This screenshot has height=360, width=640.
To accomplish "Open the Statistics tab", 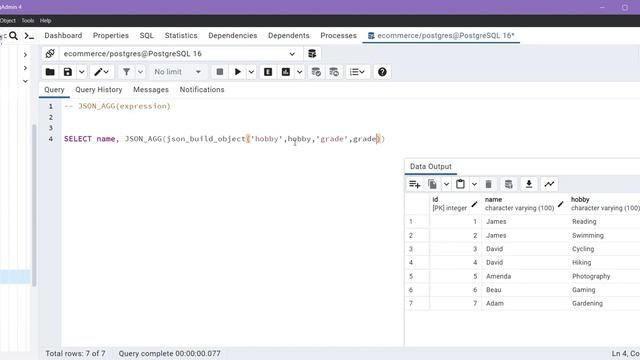I will click(181, 36).
